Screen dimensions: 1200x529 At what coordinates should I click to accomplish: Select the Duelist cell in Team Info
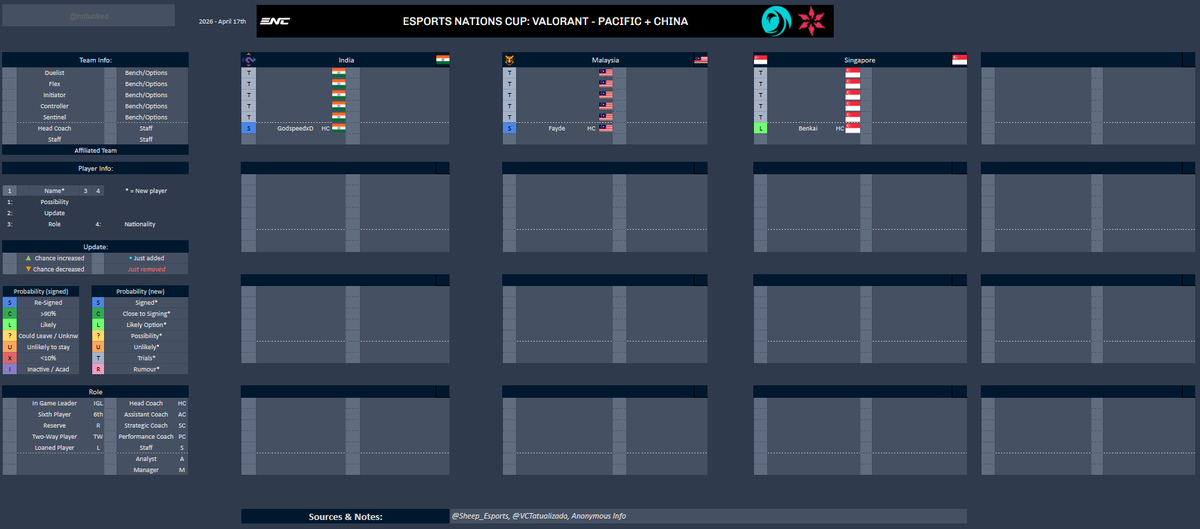coord(55,73)
